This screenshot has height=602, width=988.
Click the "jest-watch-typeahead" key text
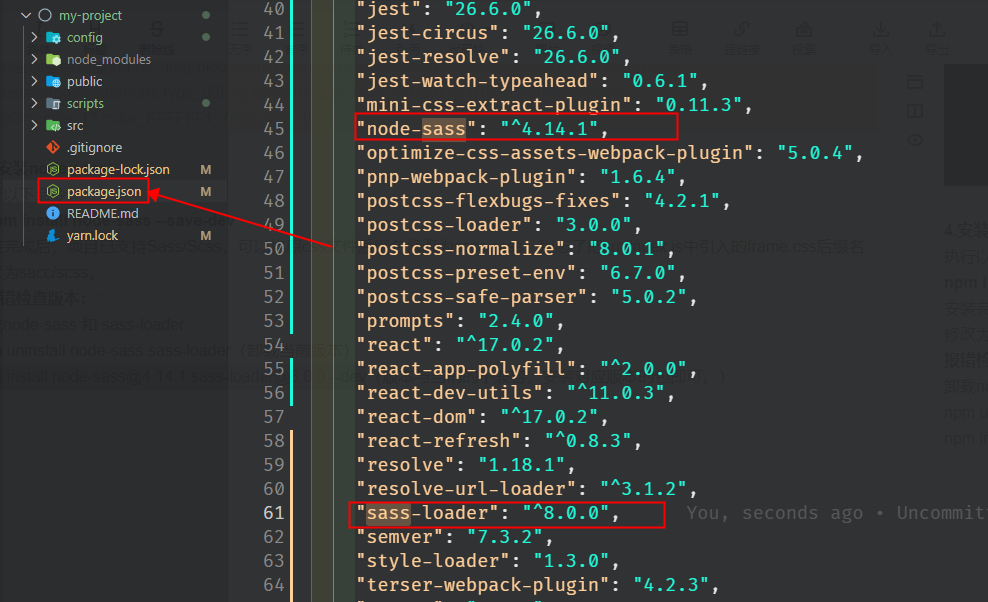click(478, 81)
